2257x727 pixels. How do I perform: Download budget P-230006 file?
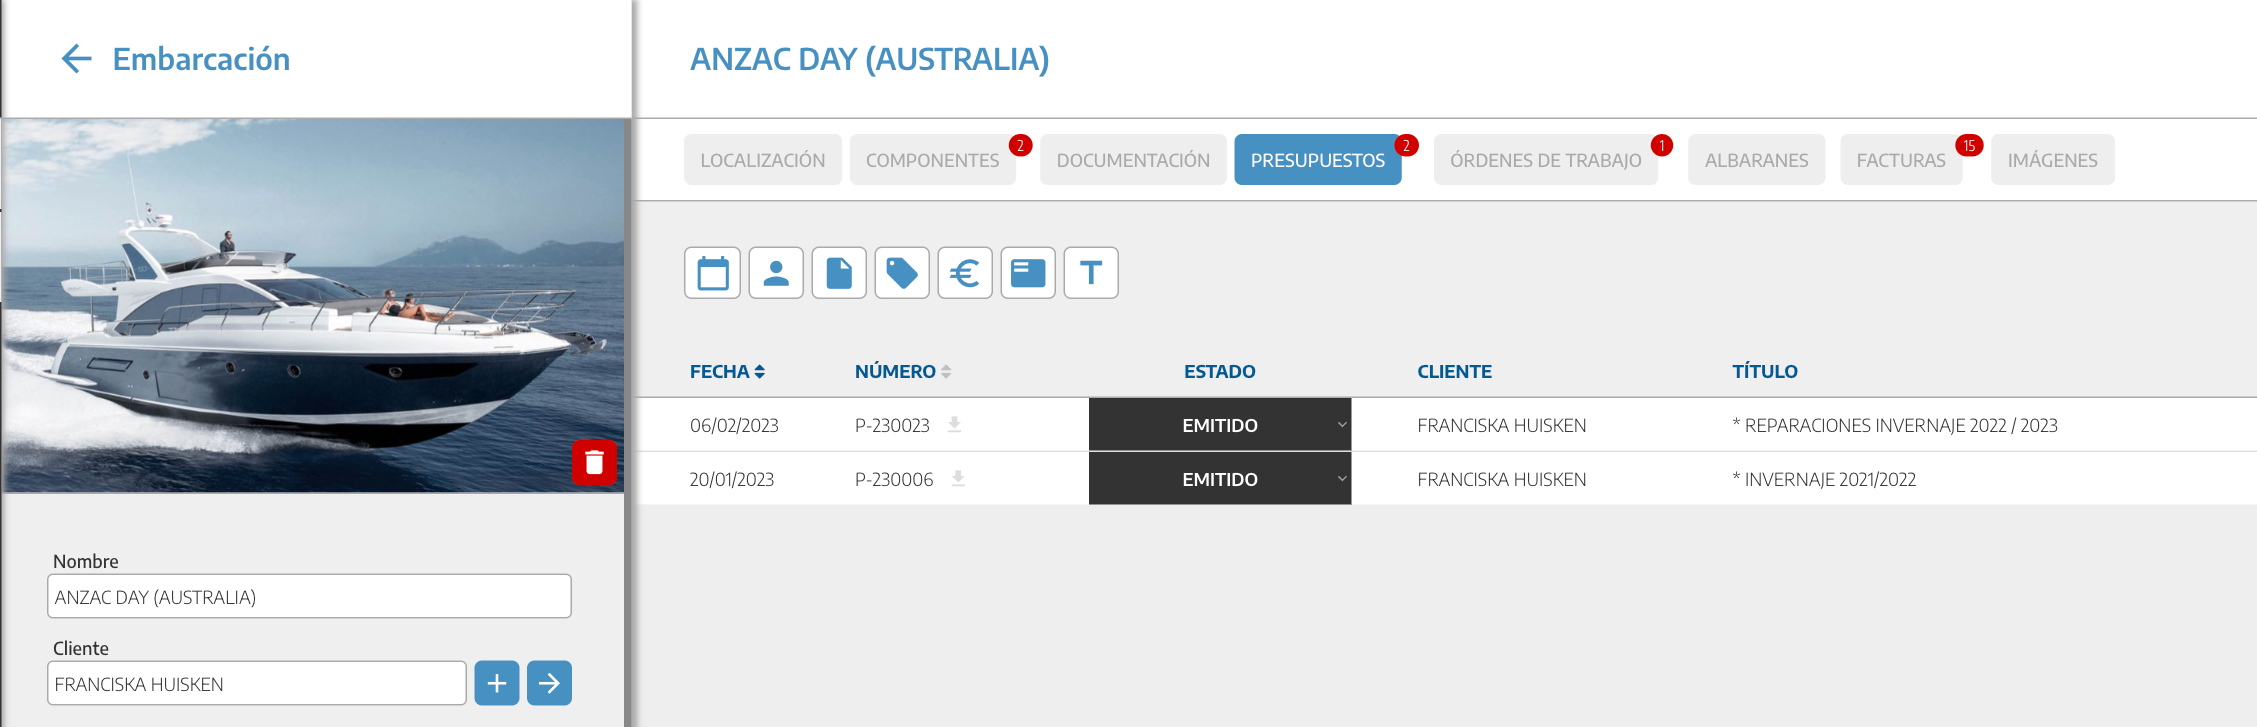[x=958, y=479]
